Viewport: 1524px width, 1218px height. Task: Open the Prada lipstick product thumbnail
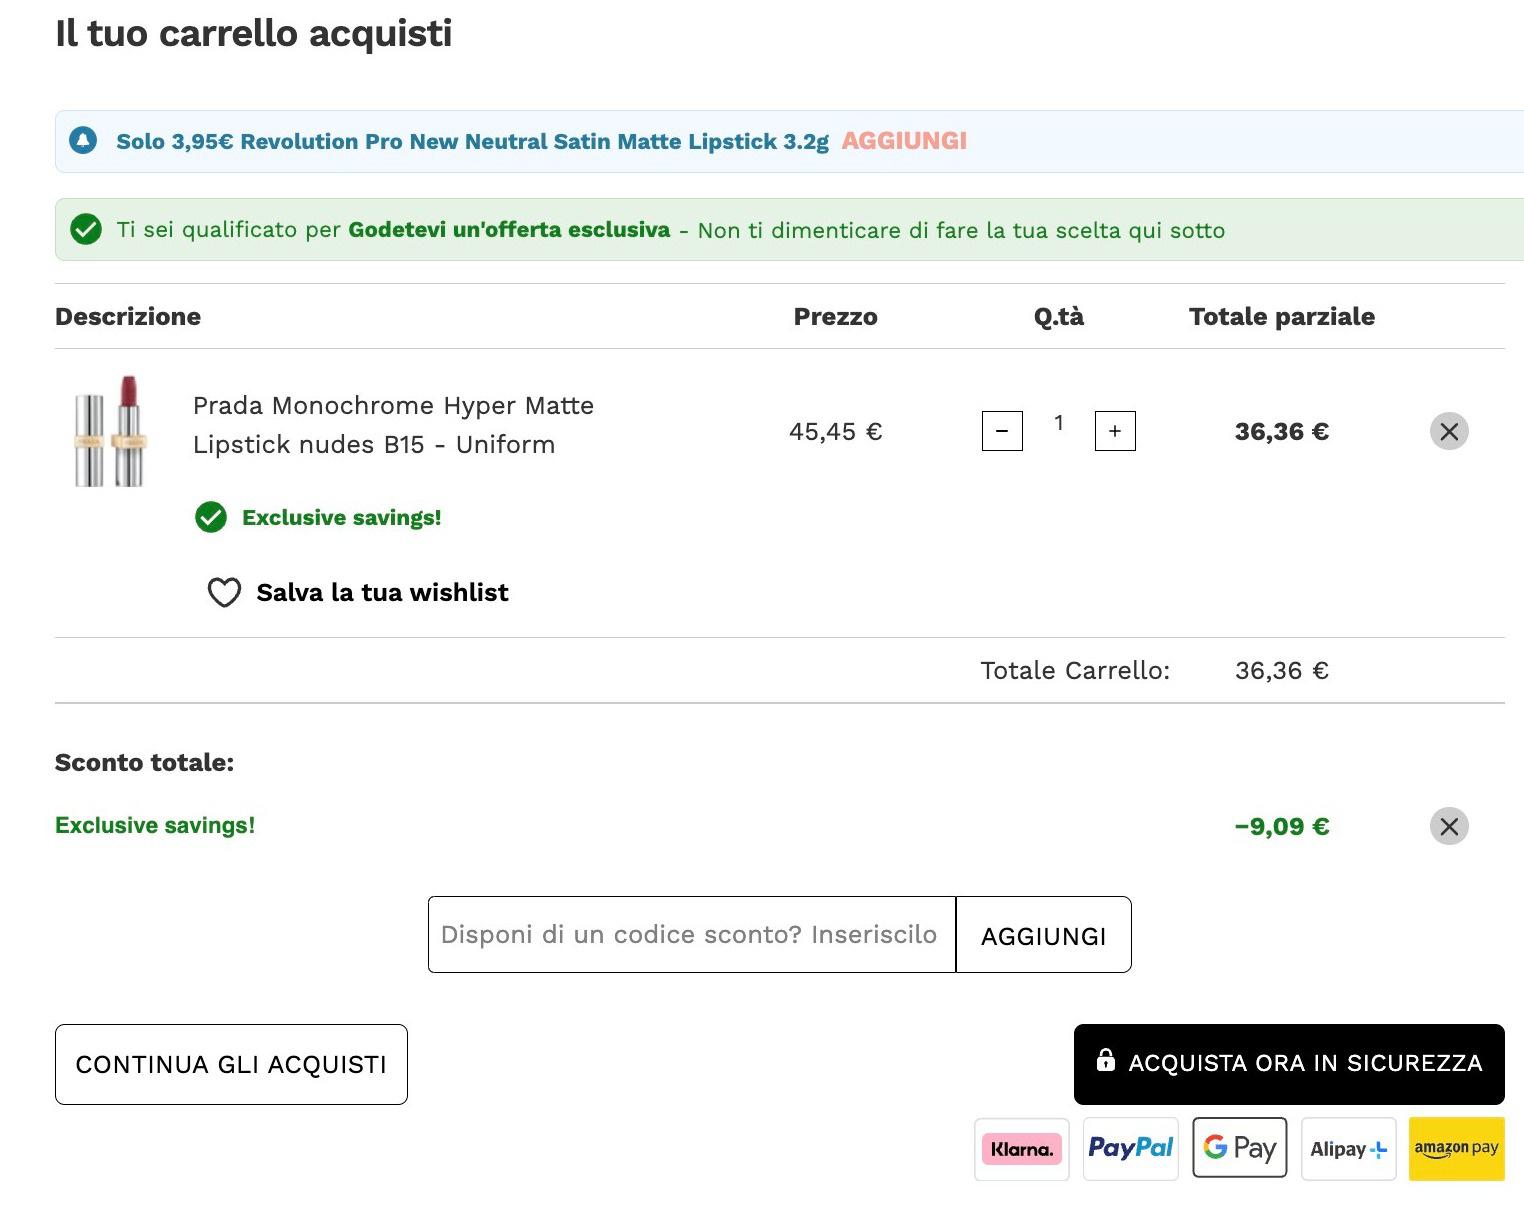point(112,432)
